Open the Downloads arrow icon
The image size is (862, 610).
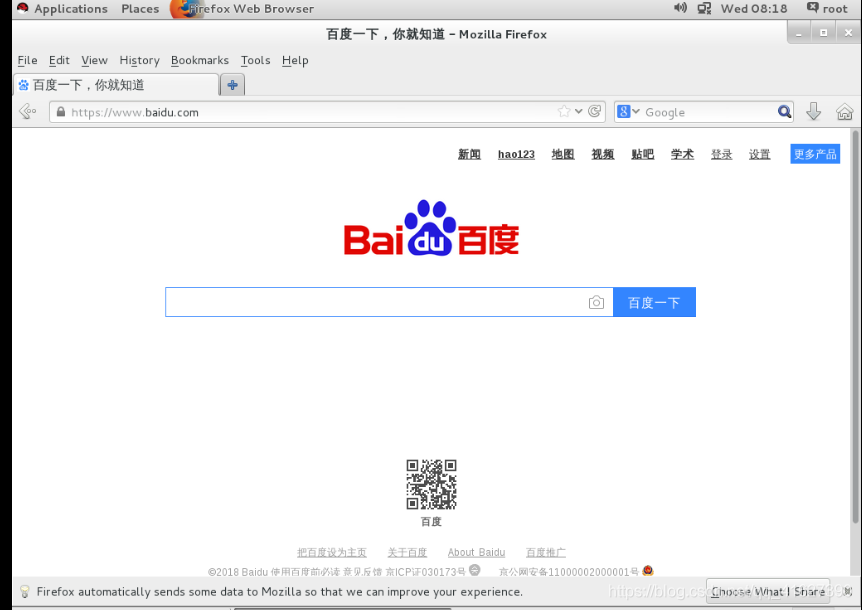coord(814,112)
